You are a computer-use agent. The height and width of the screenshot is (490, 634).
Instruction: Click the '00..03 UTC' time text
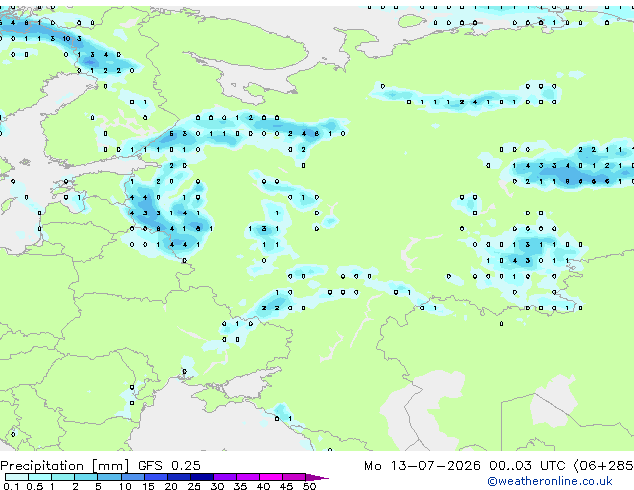click(527, 466)
